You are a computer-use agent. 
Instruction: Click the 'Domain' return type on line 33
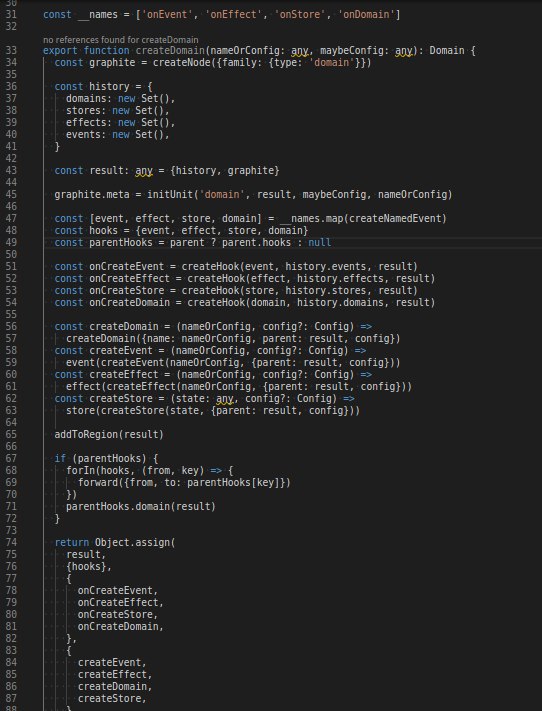[x=447, y=50]
